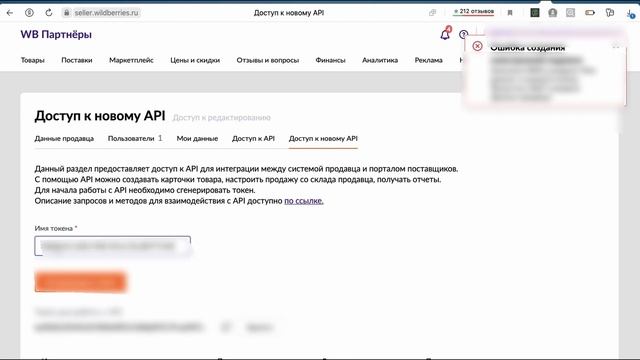Open the browser extensions icon

coord(610,13)
